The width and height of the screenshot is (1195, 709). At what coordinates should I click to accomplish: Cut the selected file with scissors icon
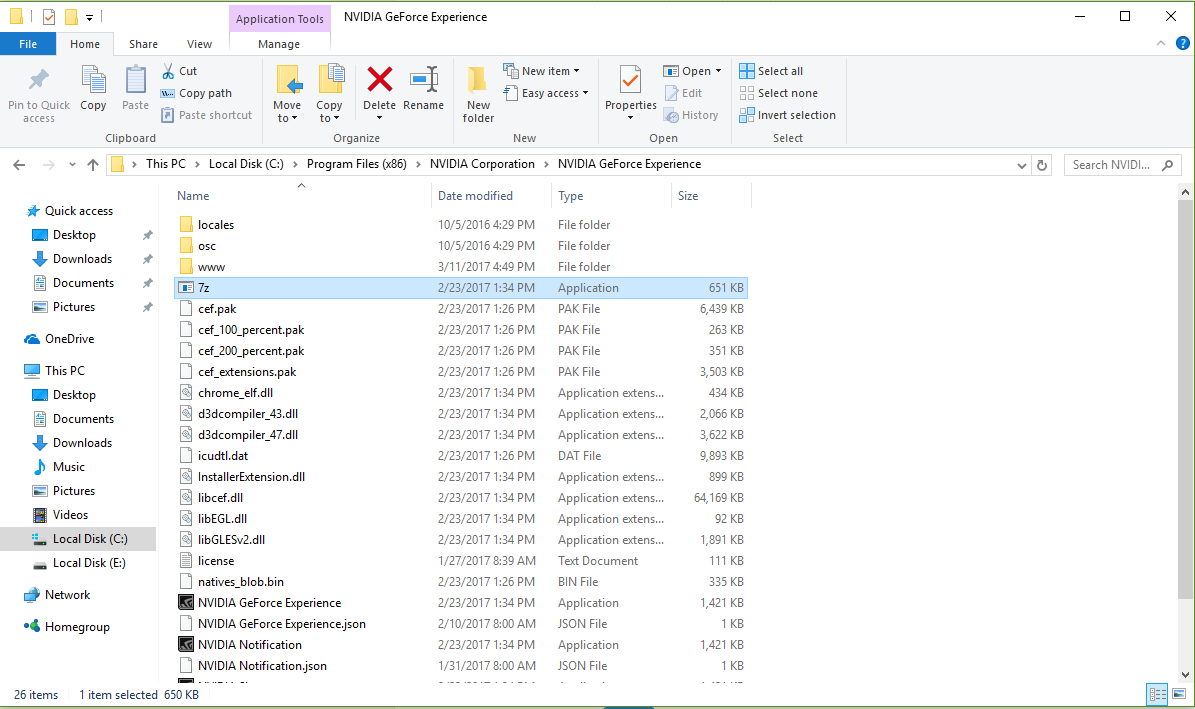168,71
